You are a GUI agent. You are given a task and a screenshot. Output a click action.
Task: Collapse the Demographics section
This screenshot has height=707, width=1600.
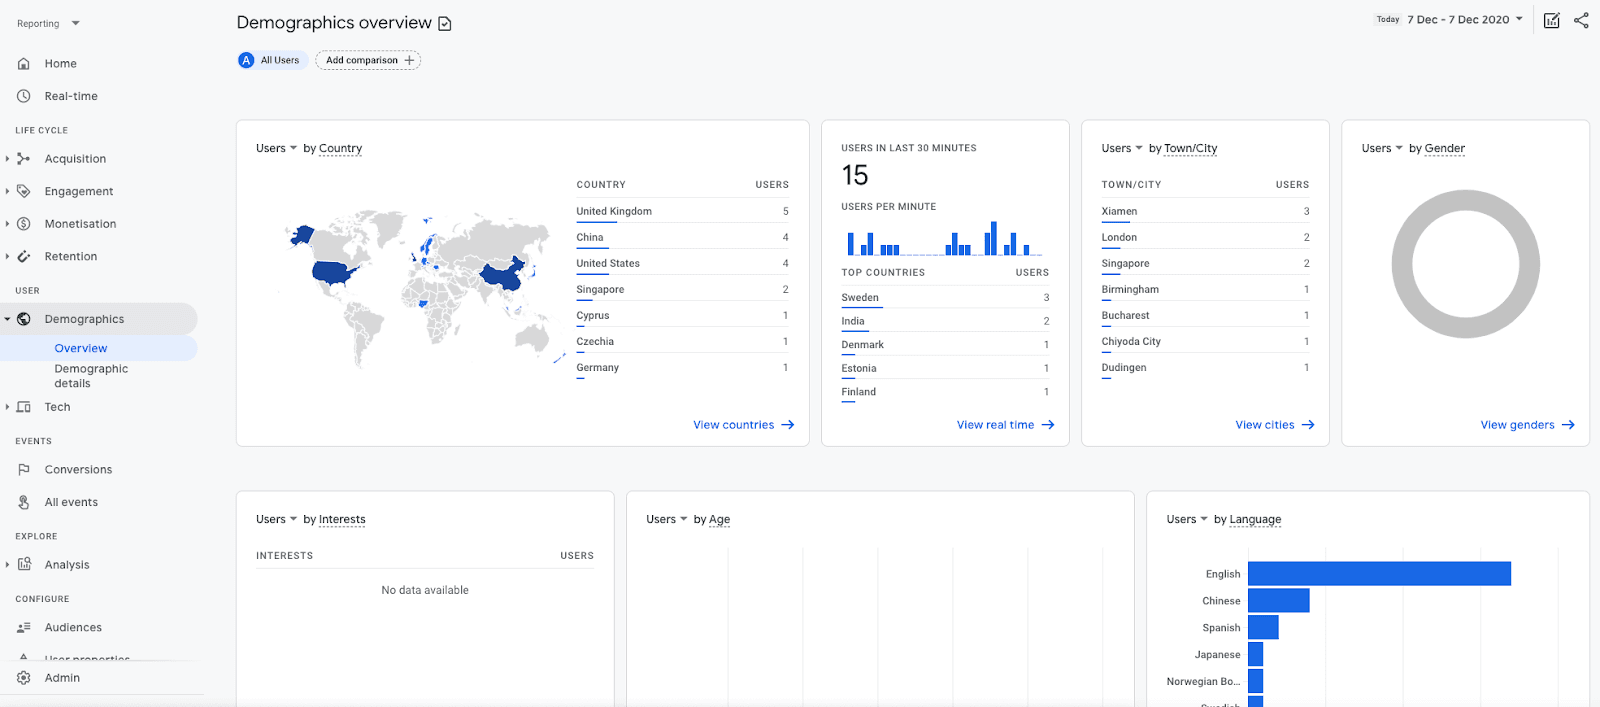click(x=8, y=320)
